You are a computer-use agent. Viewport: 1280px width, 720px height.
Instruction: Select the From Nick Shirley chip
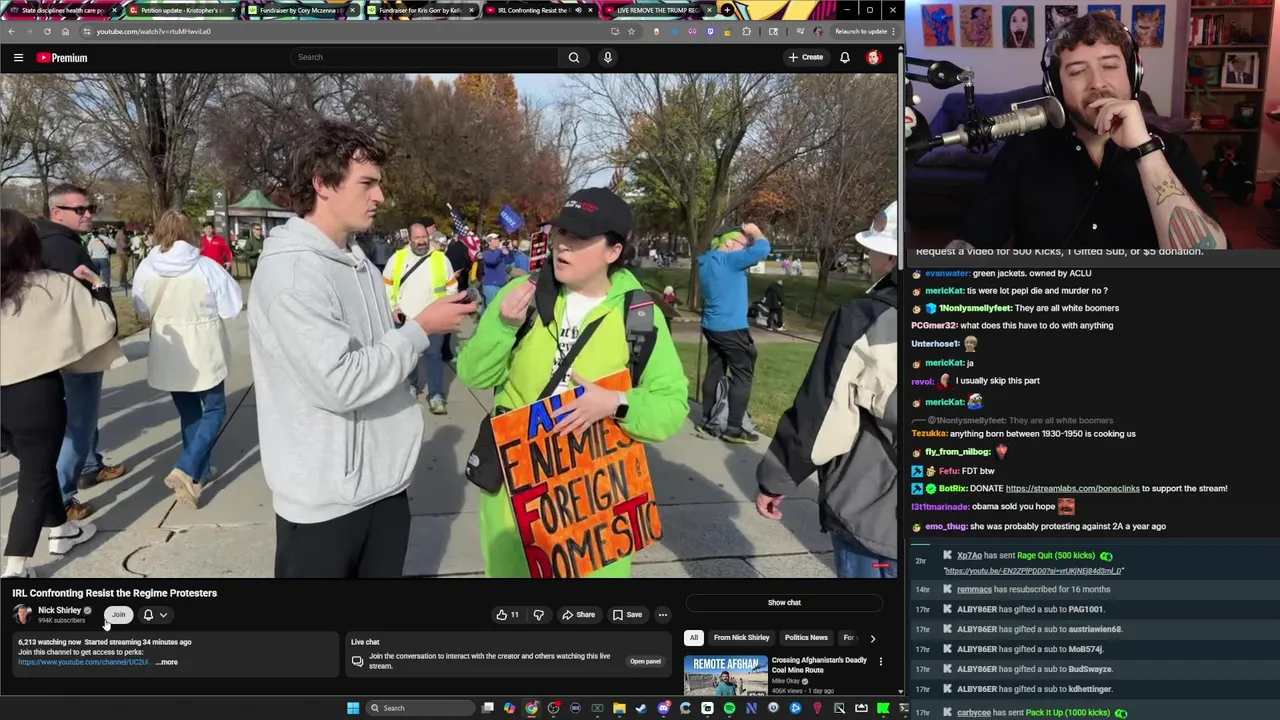(741, 637)
